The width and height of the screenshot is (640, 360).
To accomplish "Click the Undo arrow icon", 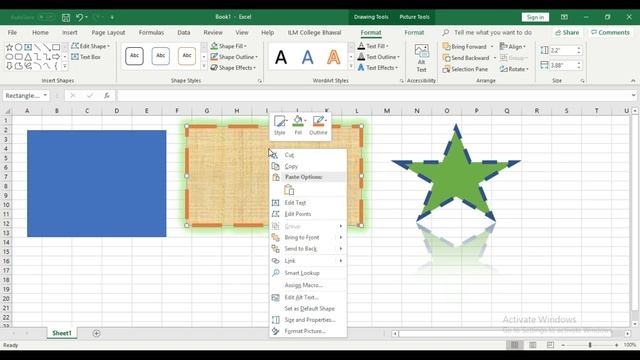I will [80, 17].
